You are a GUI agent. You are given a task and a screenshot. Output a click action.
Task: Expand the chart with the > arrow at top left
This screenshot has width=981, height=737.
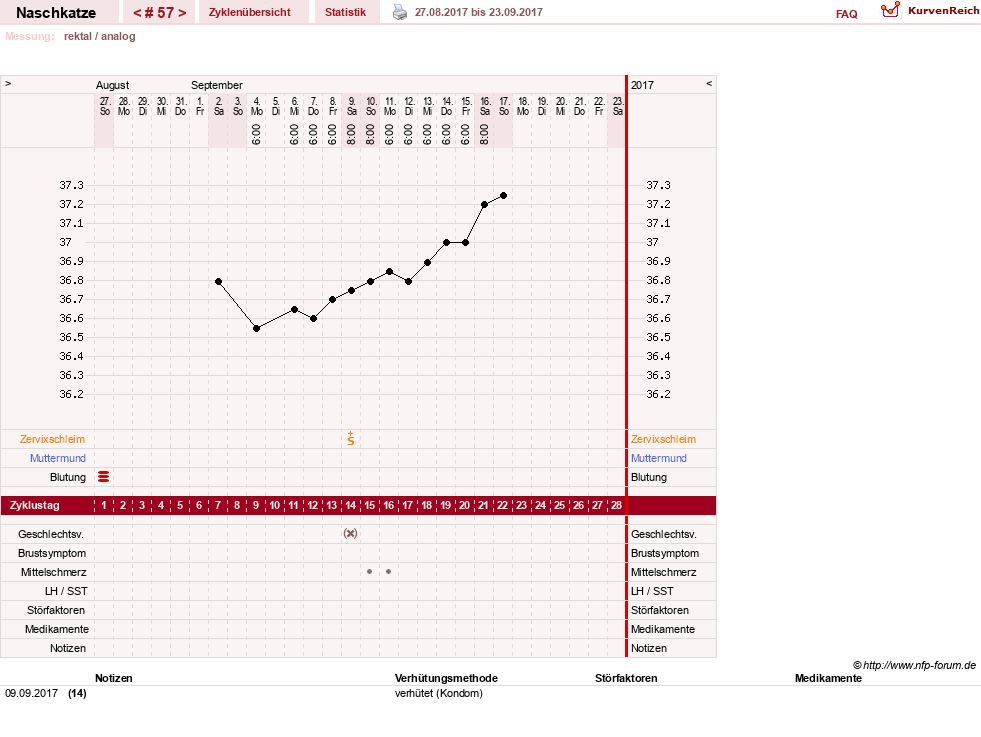(x=8, y=83)
